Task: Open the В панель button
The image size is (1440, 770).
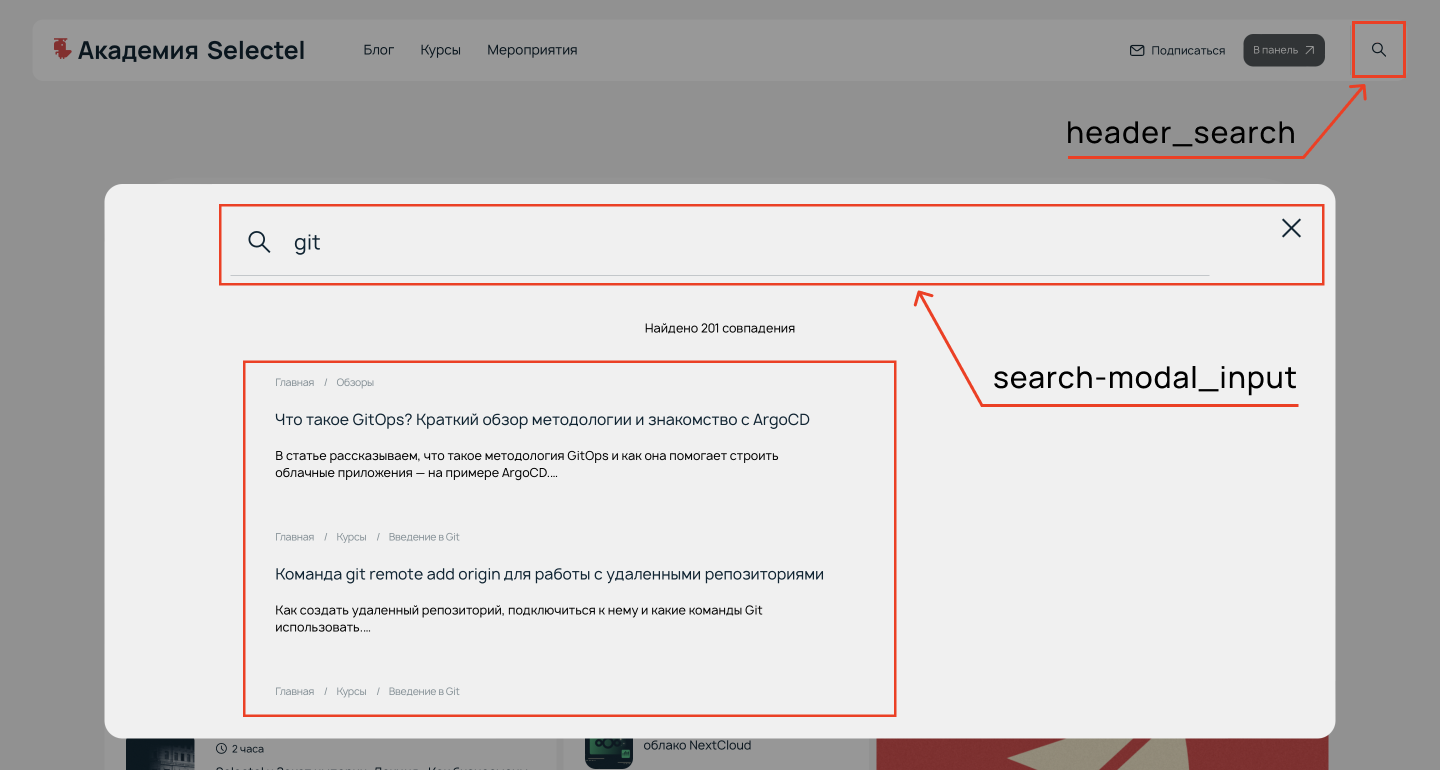Action: pos(1284,50)
